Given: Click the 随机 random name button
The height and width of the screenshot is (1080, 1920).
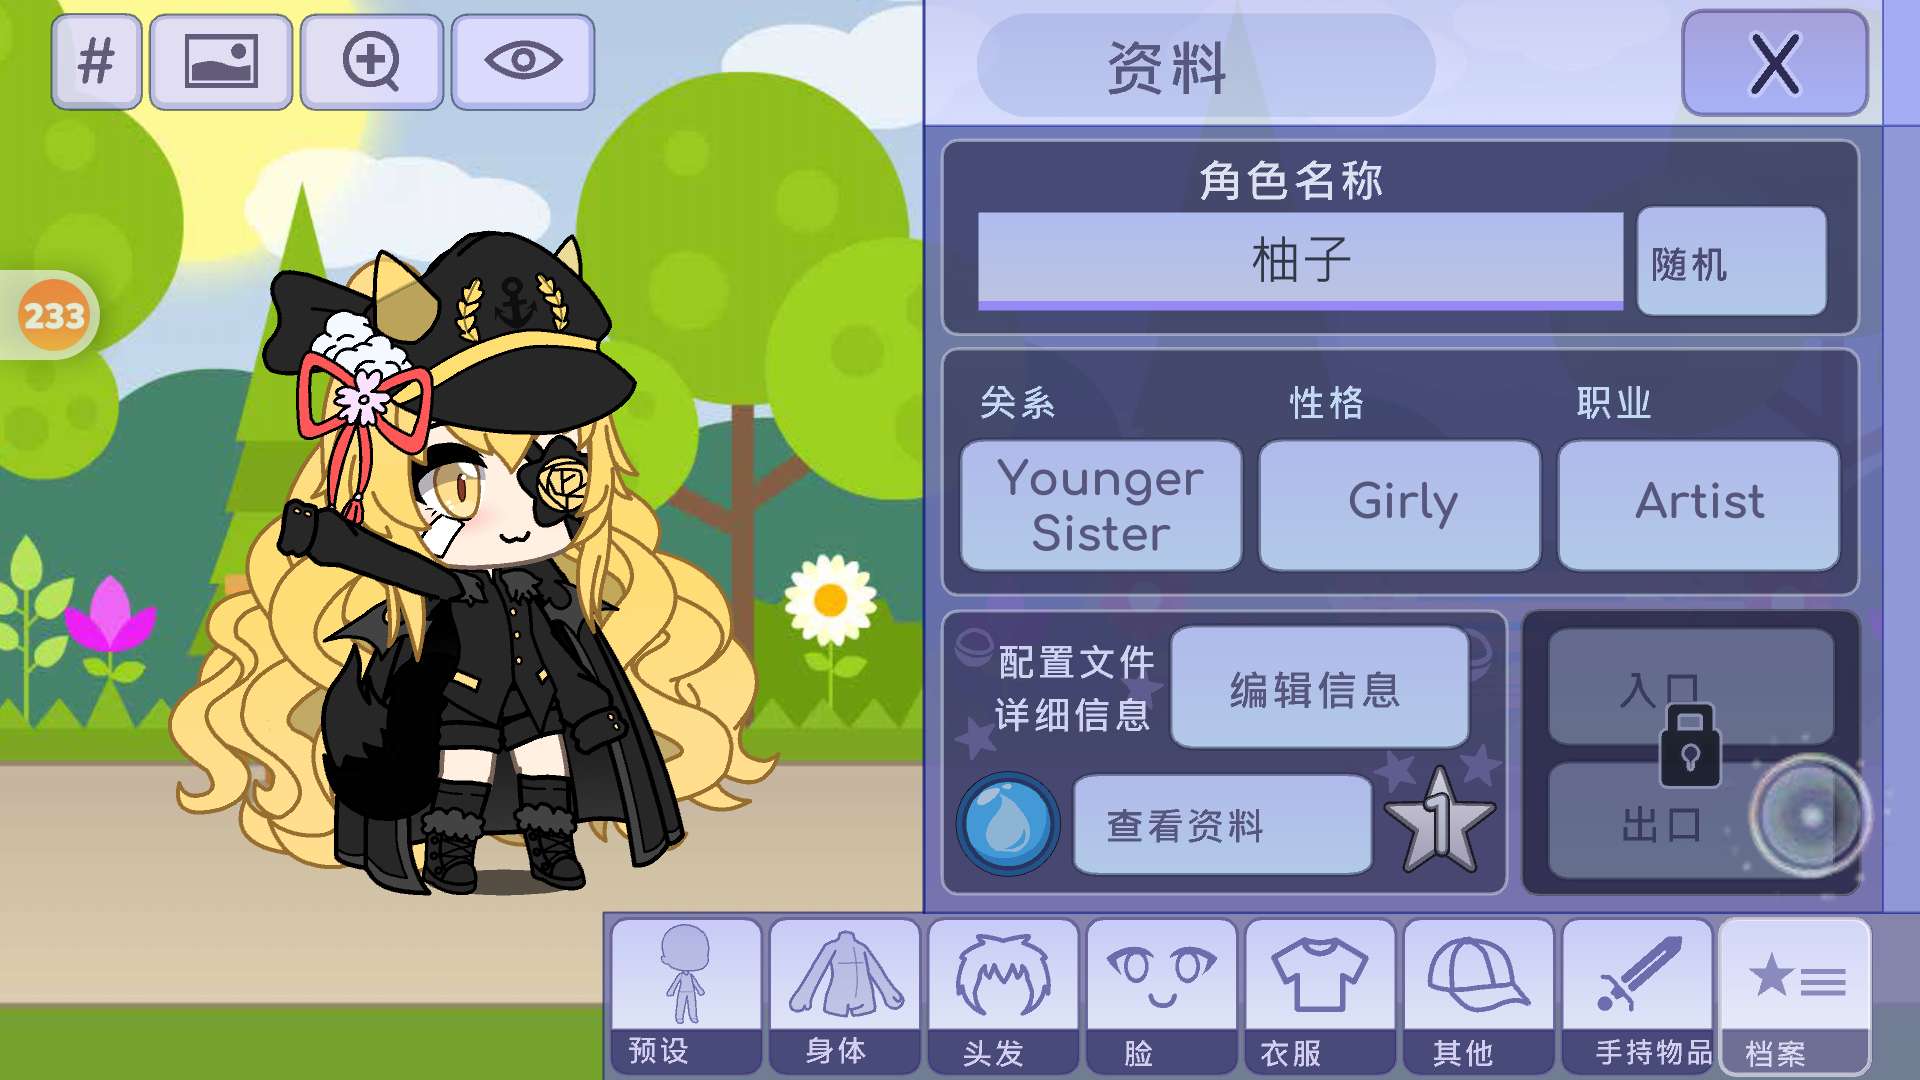Looking at the screenshot, I should [1732, 262].
